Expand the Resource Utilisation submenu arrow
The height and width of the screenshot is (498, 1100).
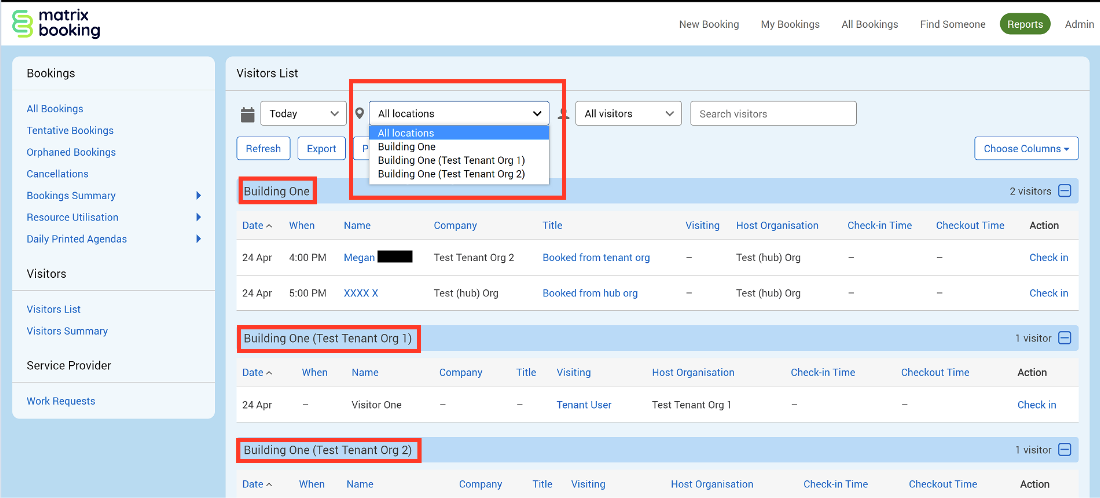pos(199,217)
